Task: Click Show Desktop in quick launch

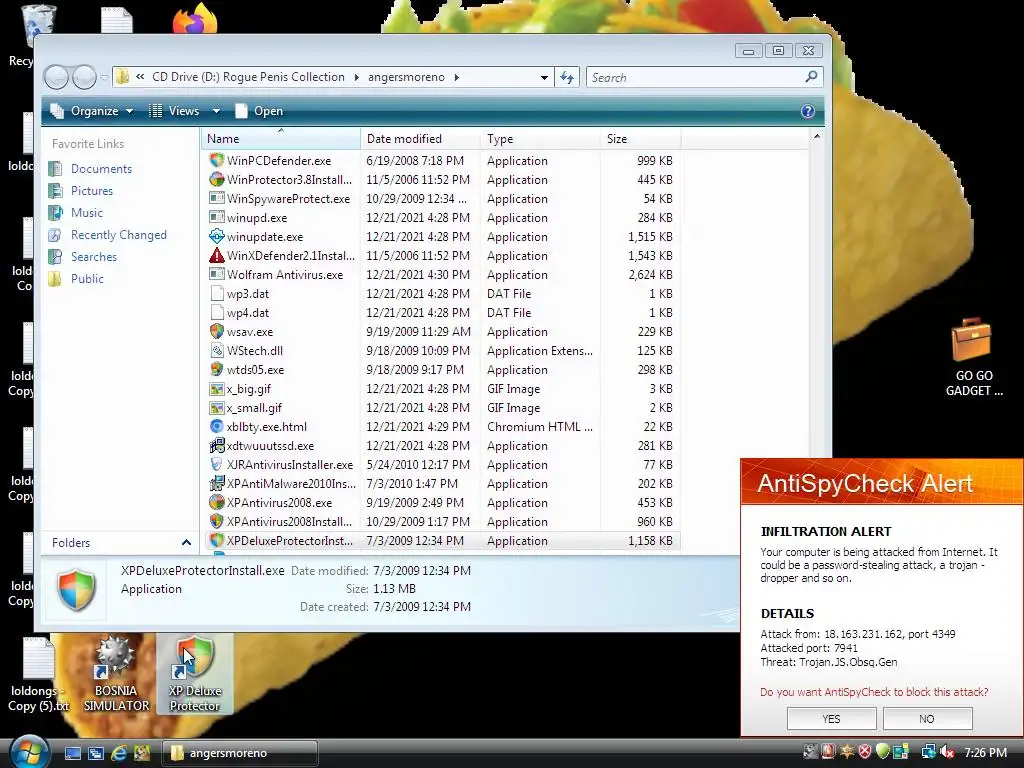Action: click(73, 753)
